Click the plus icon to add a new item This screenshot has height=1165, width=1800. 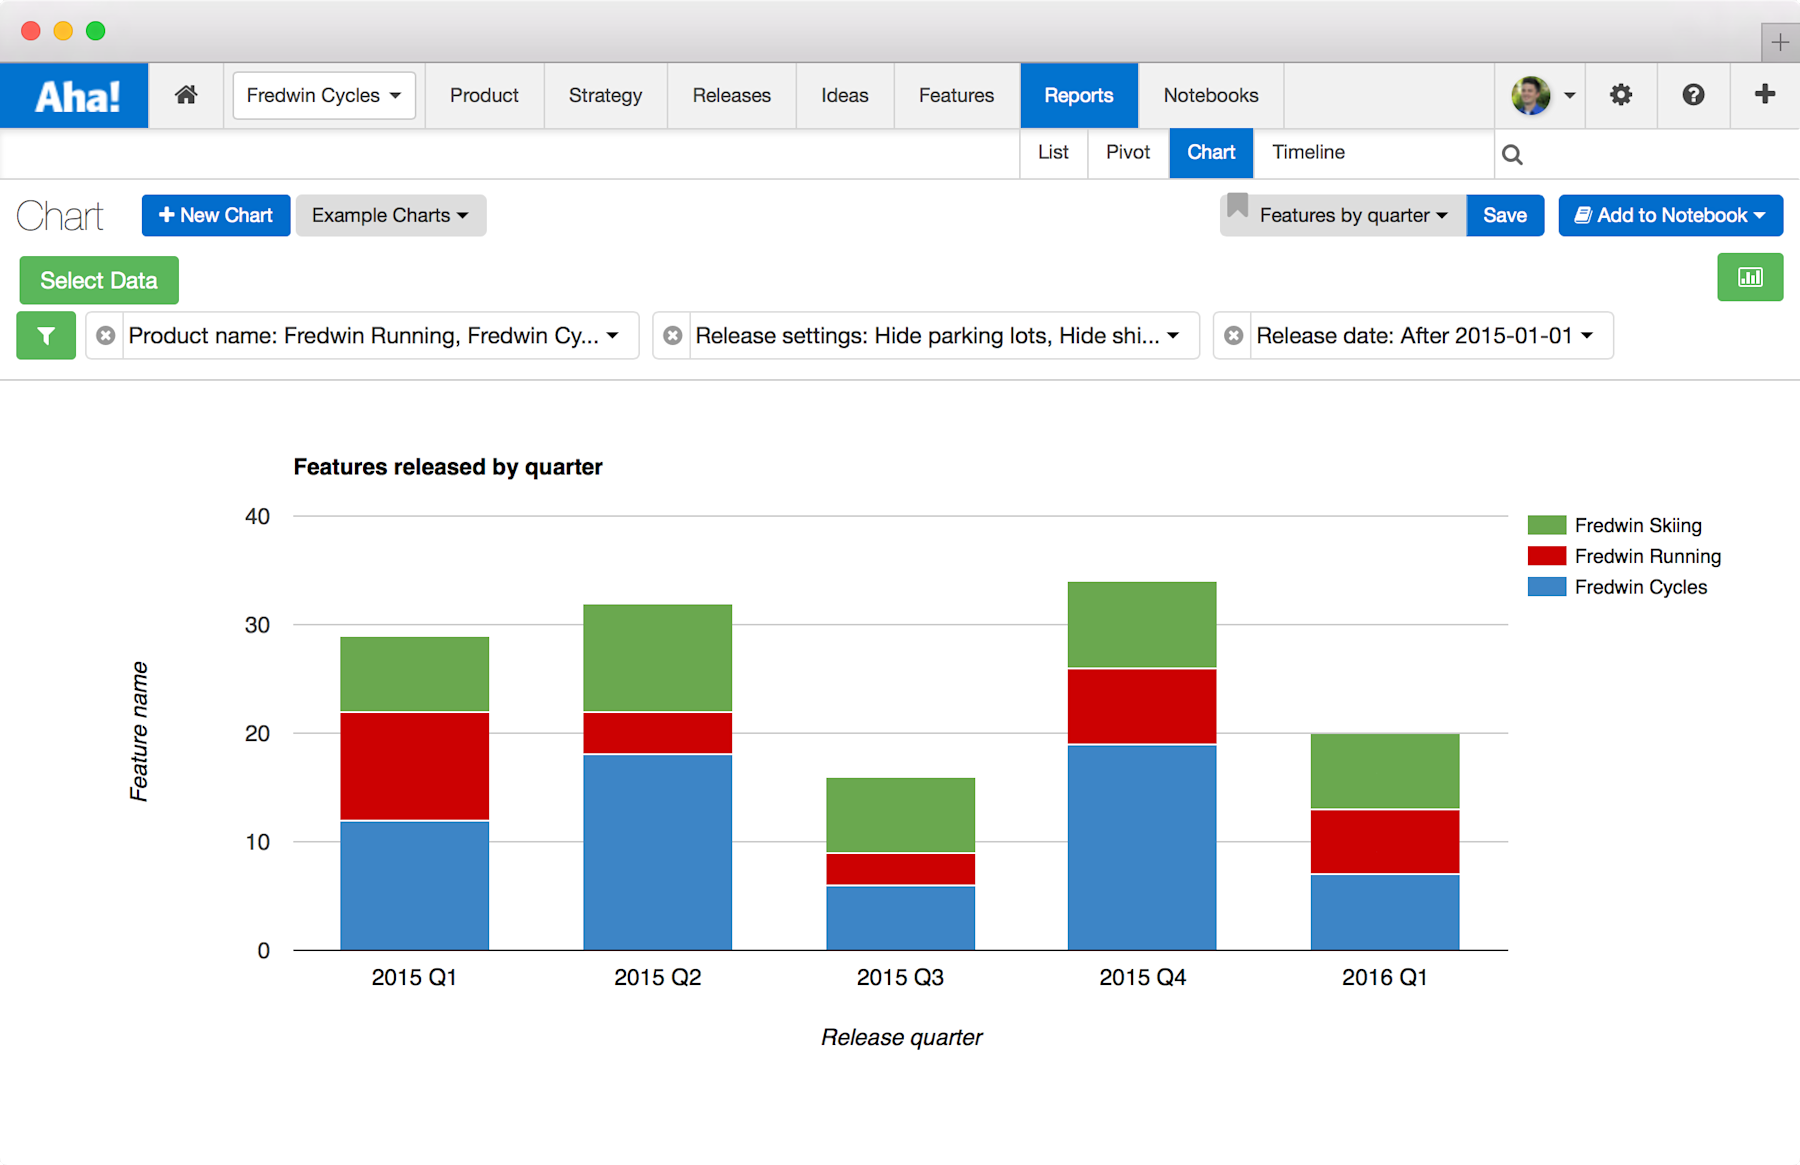(1764, 95)
